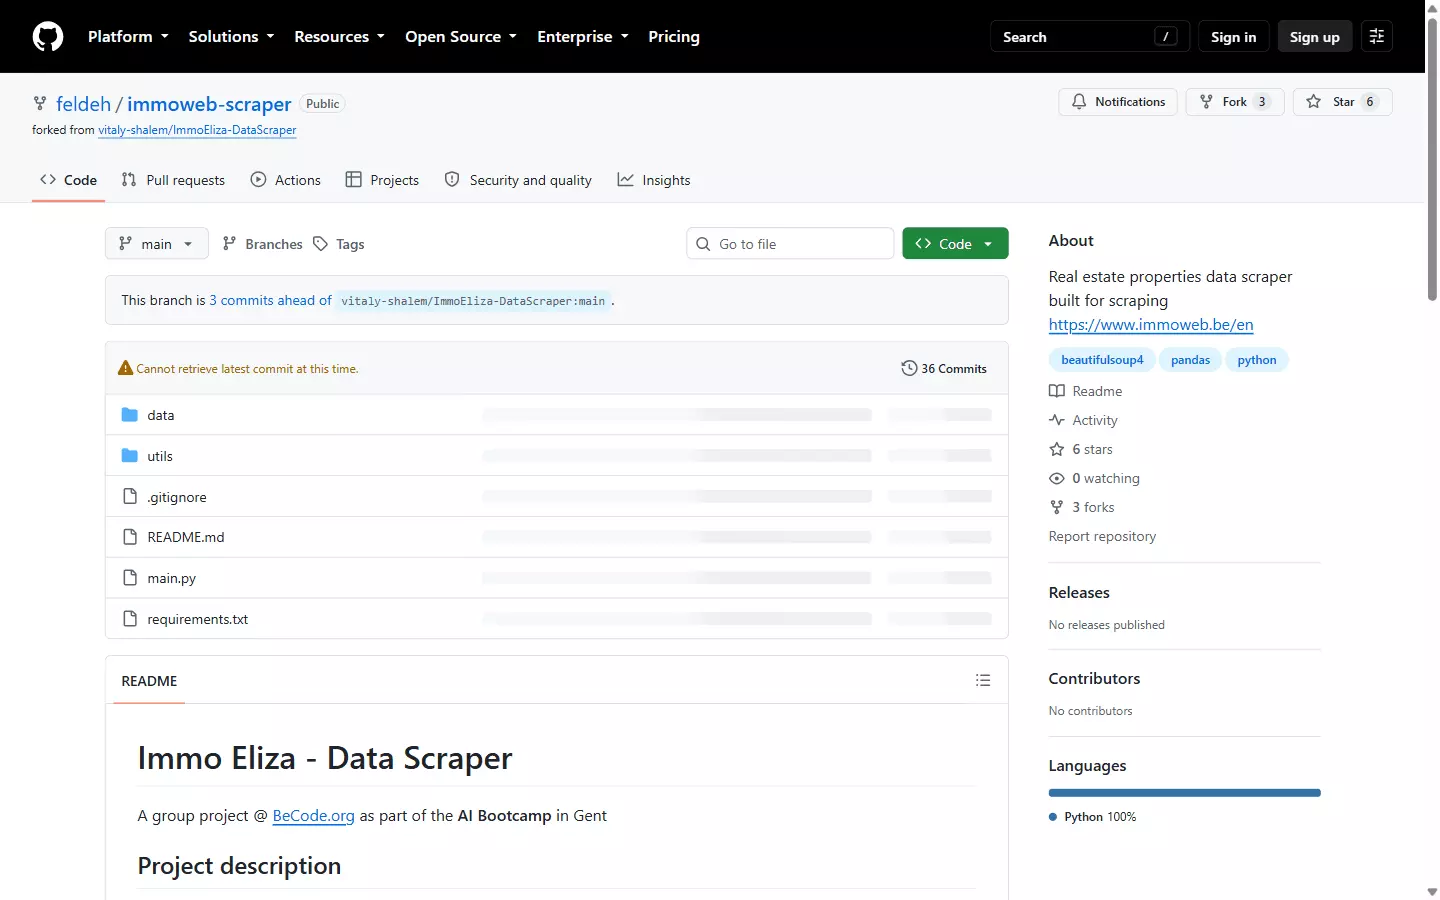Viewport: 1440px width, 900px height.
Task: Switch to the Code tab
Action: coord(68,180)
